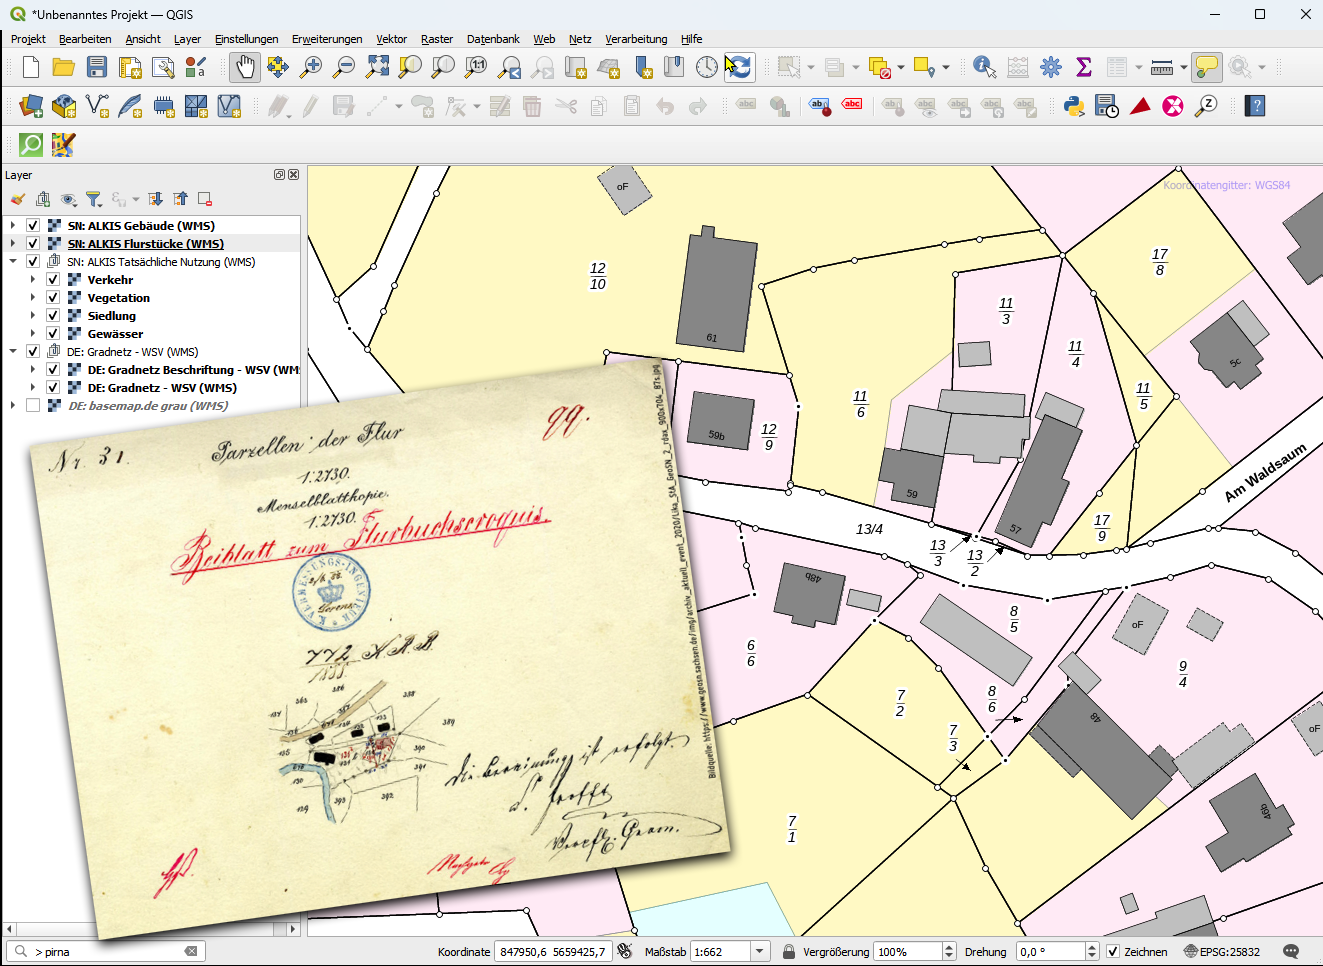
Task: Uncheck SN: ALKIS Gebäude layer visibility
Action: coord(33,226)
